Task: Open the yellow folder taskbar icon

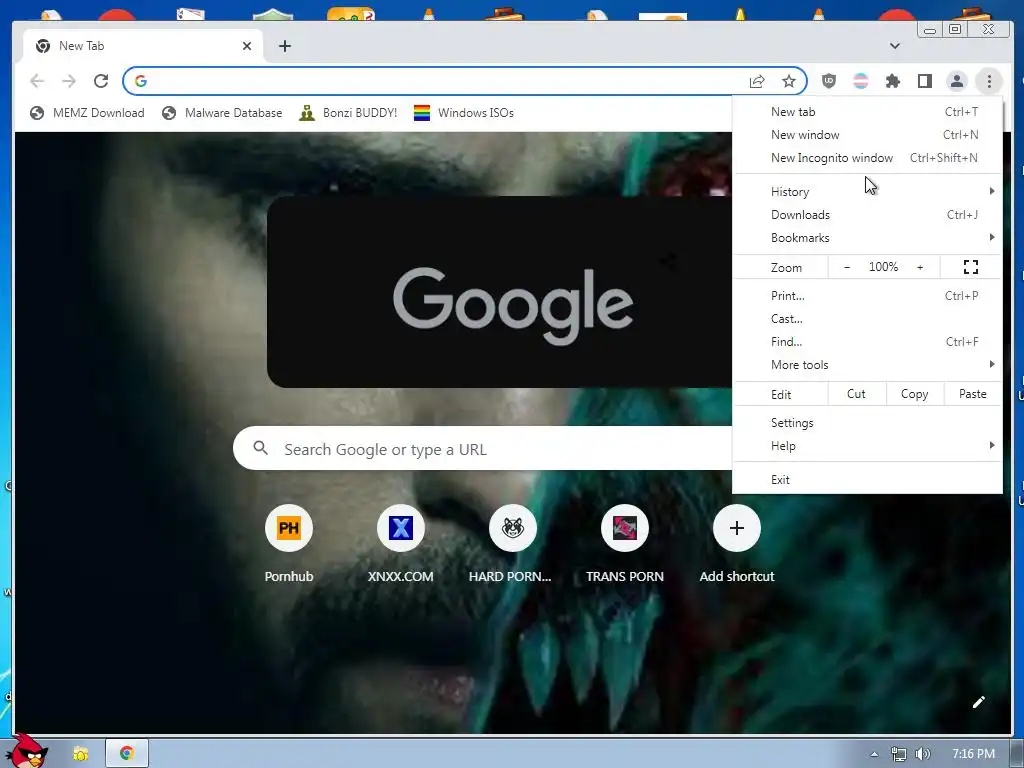Action: (x=80, y=754)
